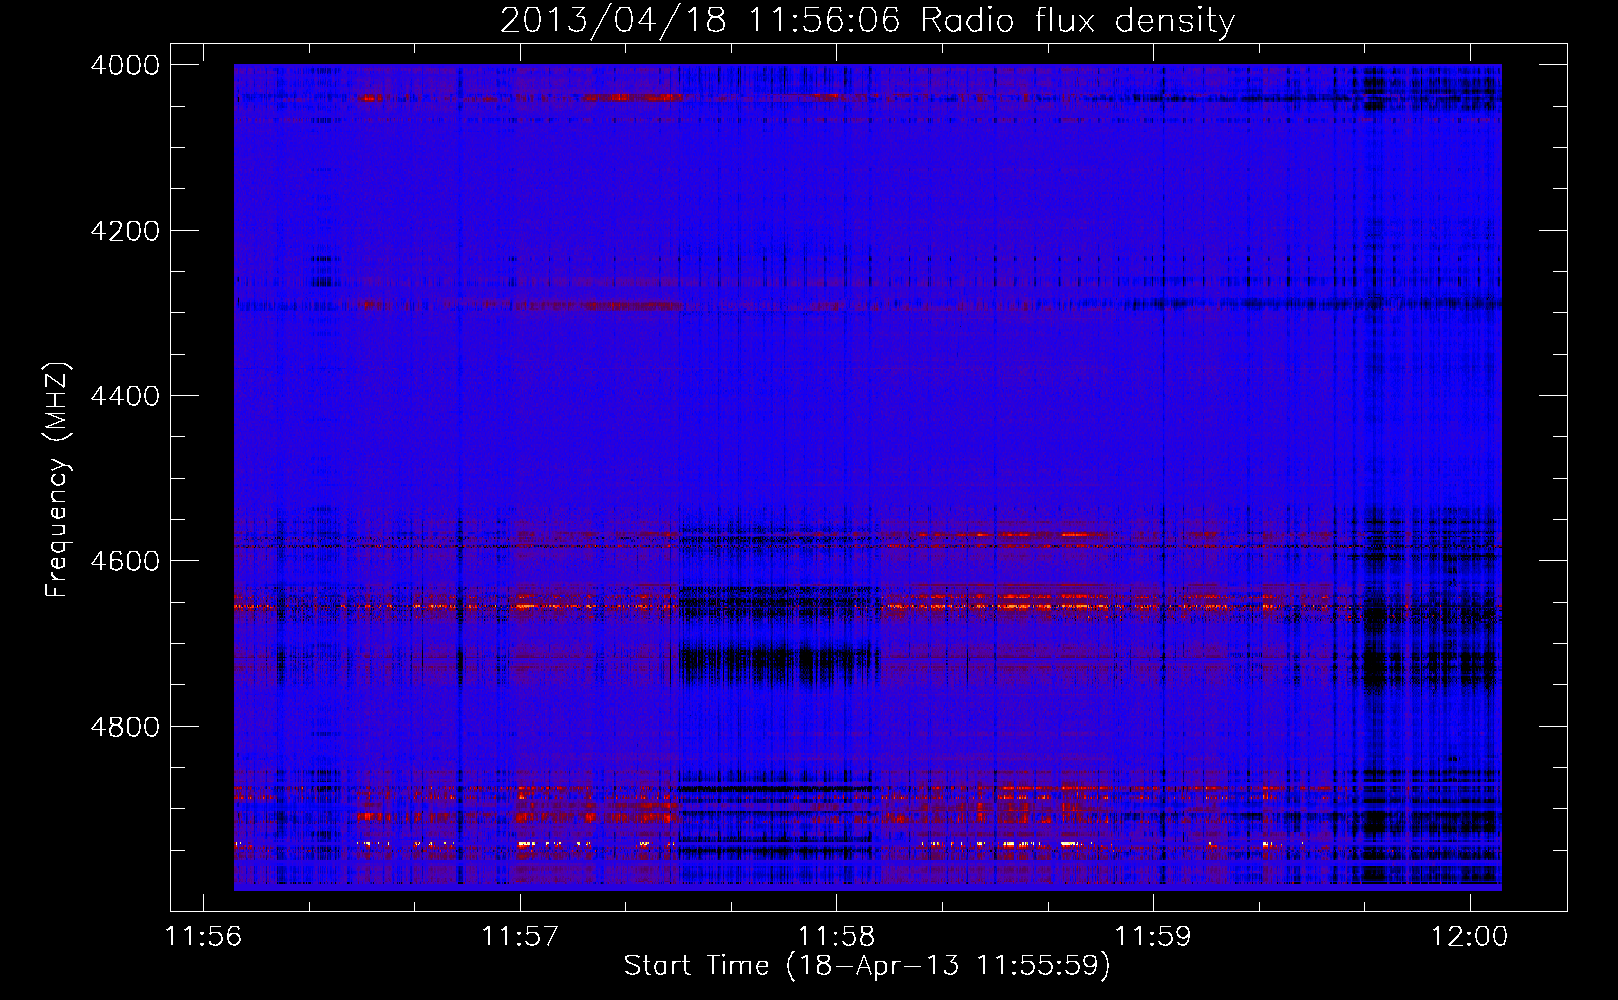Click the 11:56 time tick label
This screenshot has width=1618, height=1000.
point(203,937)
